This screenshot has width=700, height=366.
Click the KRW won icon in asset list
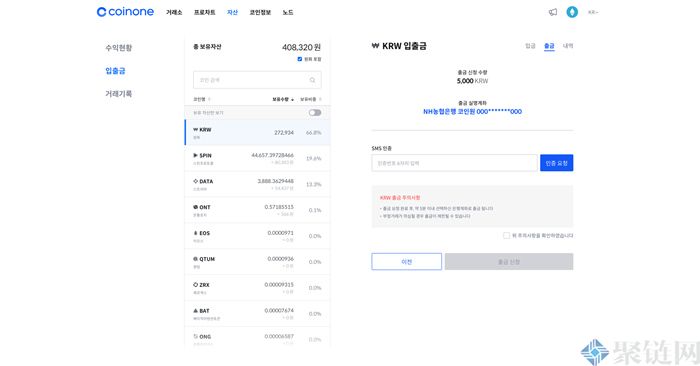[195, 129]
